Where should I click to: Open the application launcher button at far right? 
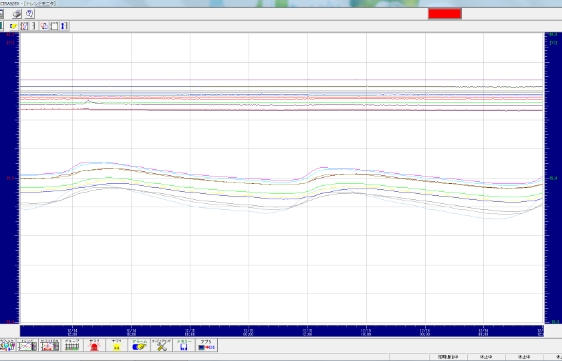(206, 345)
